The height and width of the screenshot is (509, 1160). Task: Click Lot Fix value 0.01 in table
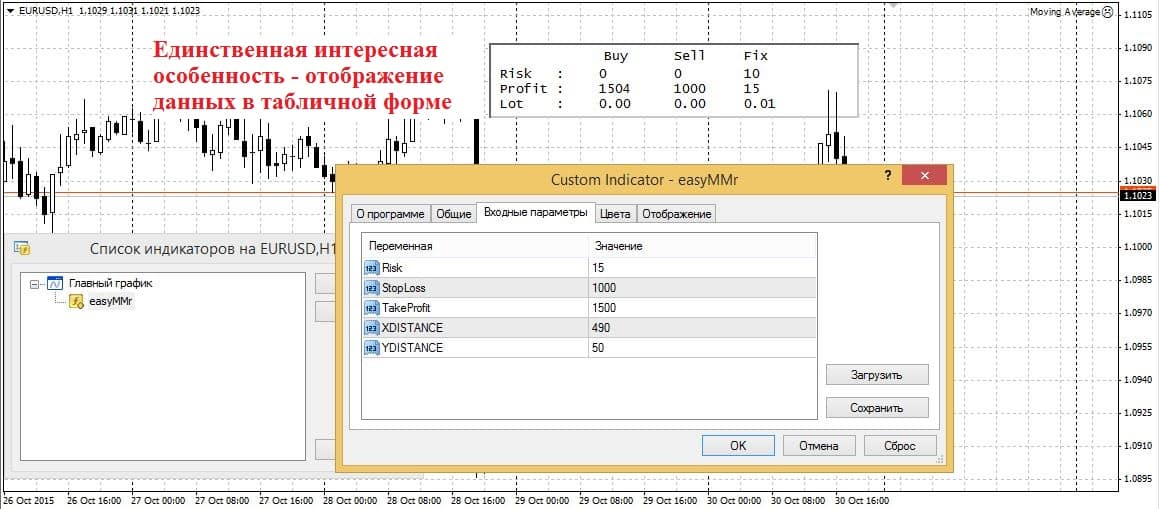pyautogui.click(x=759, y=104)
